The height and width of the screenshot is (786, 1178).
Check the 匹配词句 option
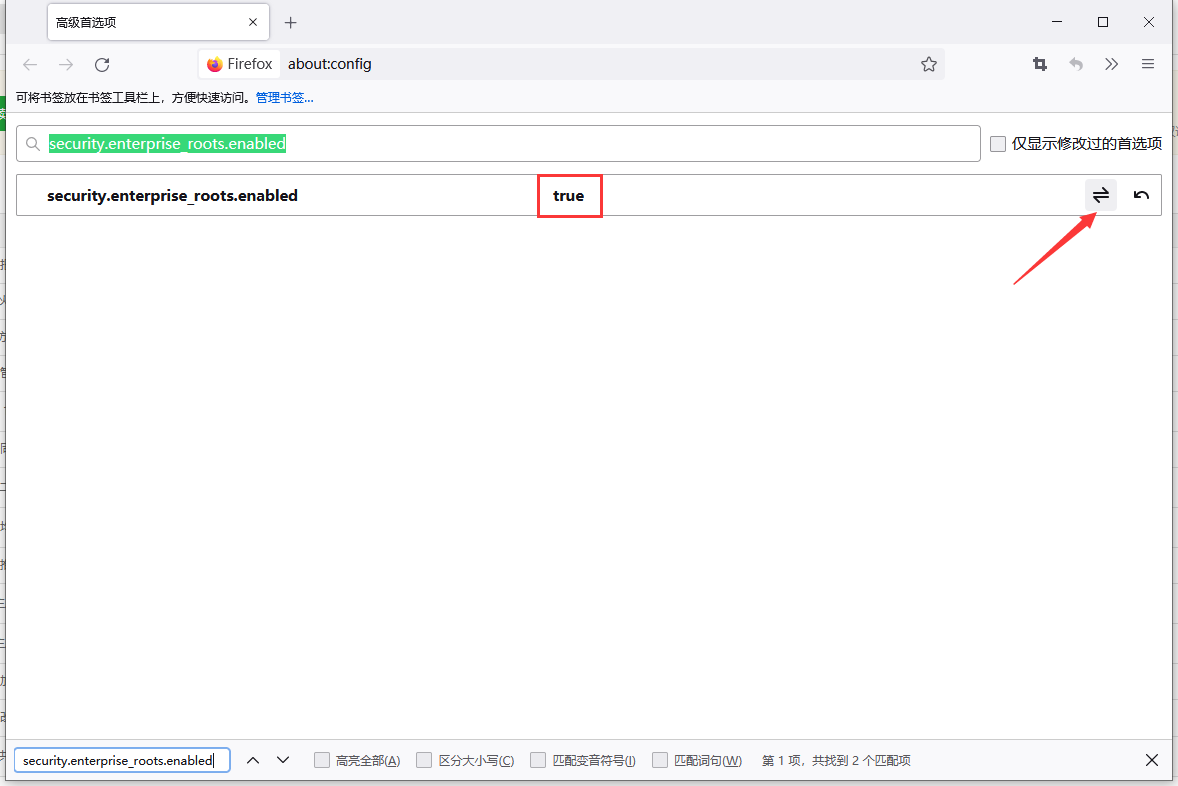click(x=660, y=760)
